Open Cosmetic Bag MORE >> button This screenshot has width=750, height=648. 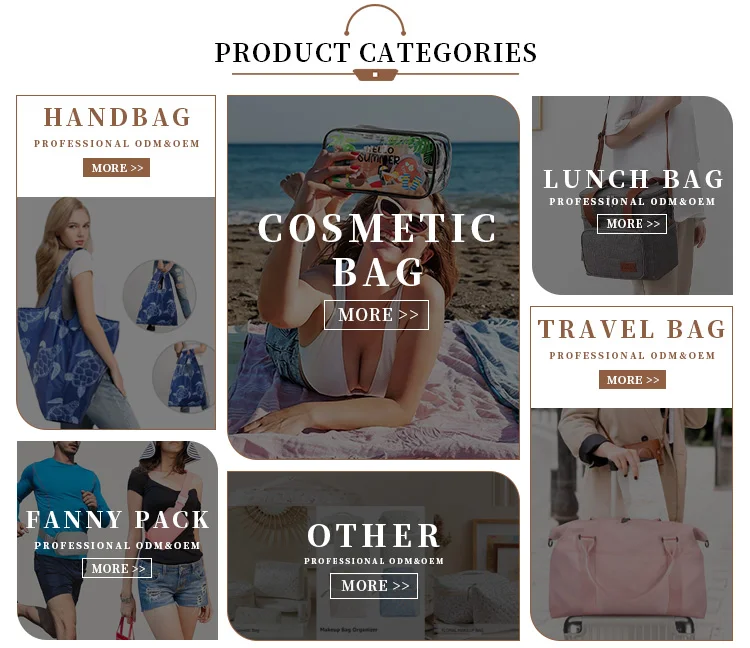tap(376, 315)
